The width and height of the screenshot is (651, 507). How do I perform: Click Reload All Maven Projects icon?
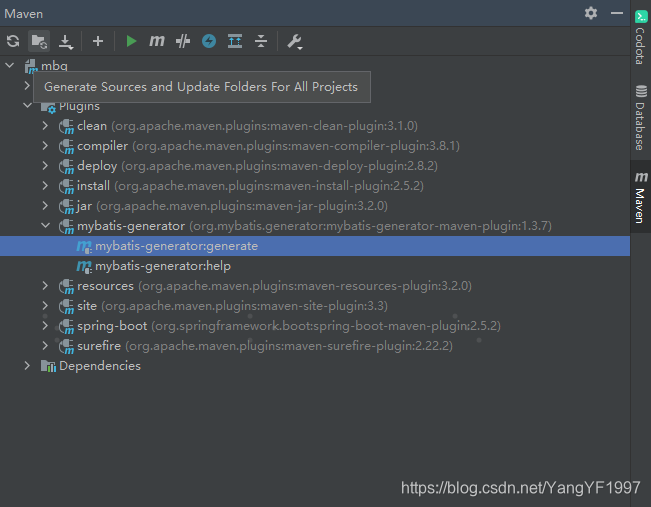tap(13, 41)
